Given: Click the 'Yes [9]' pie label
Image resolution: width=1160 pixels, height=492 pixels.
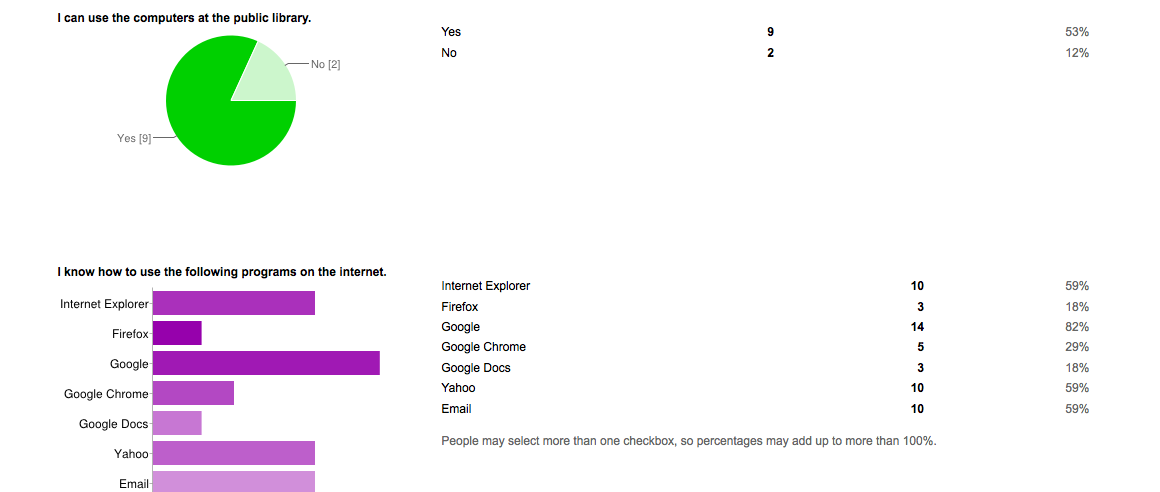Looking at the screenshot, I should 134,138.
